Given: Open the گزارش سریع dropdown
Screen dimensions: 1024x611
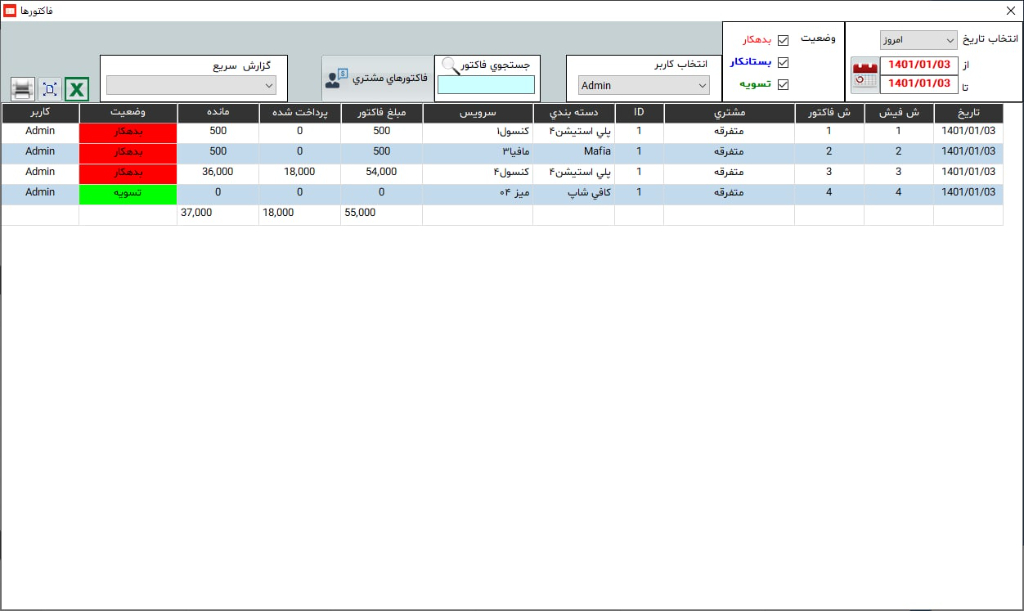Looking at the screenshot, I should (190, 86).
